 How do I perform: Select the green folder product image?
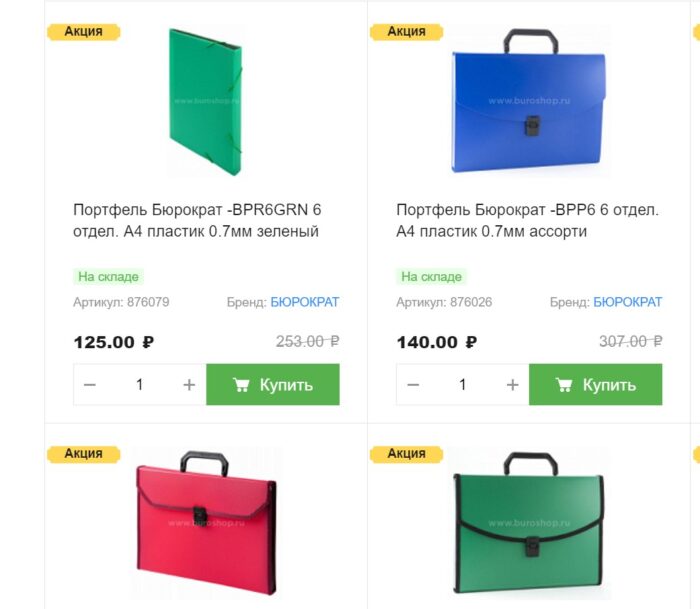(205, 101)
